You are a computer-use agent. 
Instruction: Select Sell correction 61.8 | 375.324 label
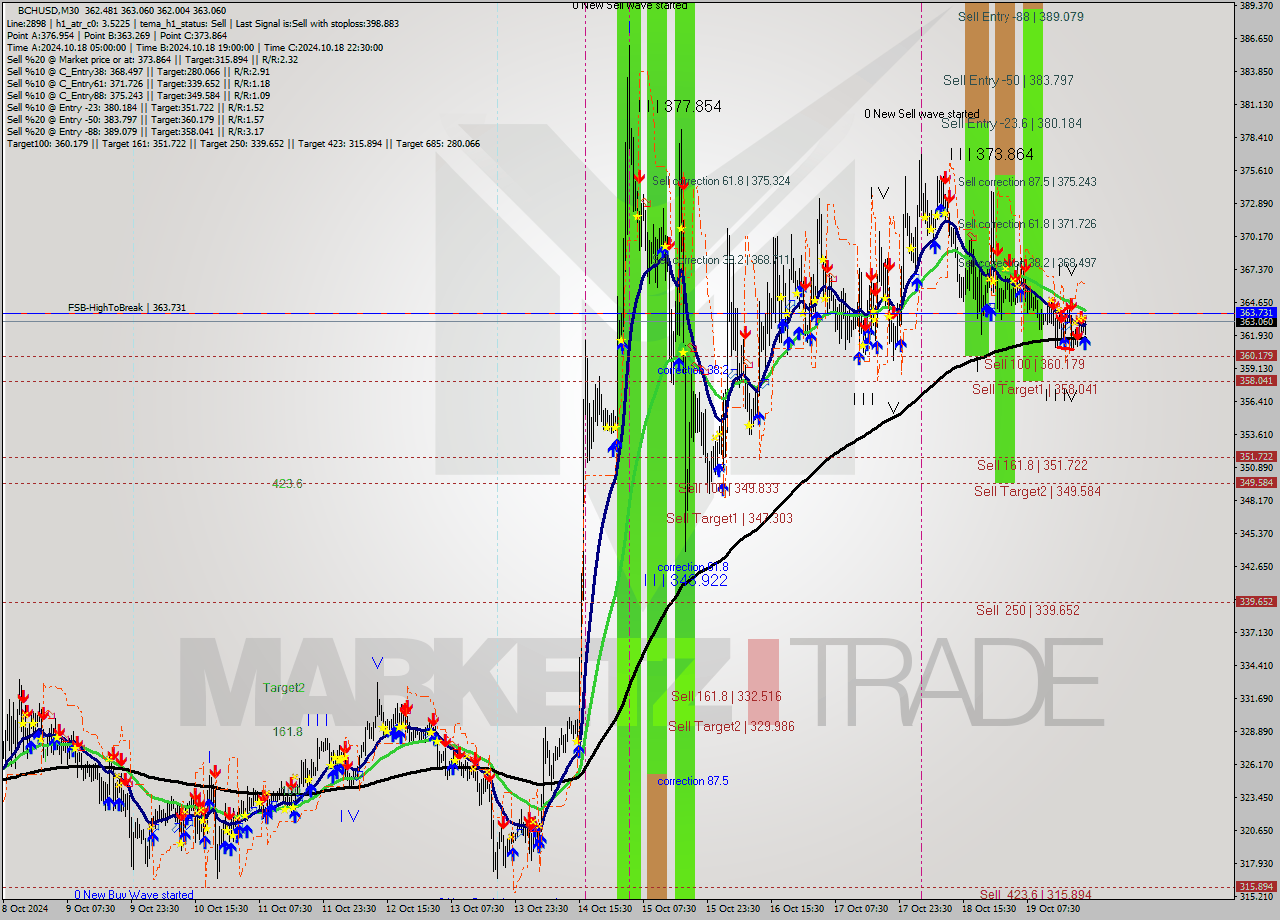point(721,181)
